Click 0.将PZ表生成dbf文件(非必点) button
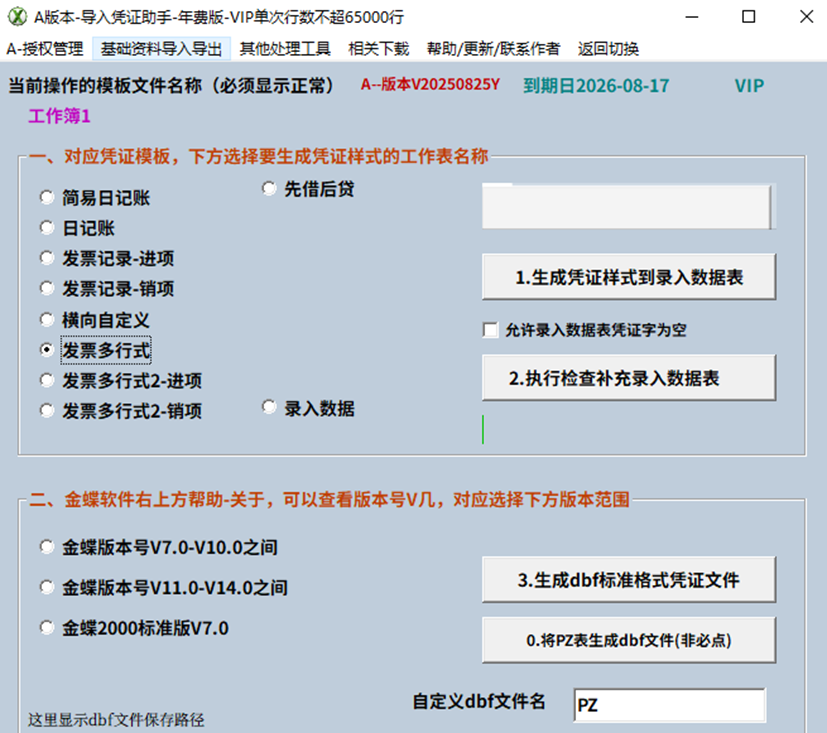The image size is (827, 733). click(x=628, y=640)
